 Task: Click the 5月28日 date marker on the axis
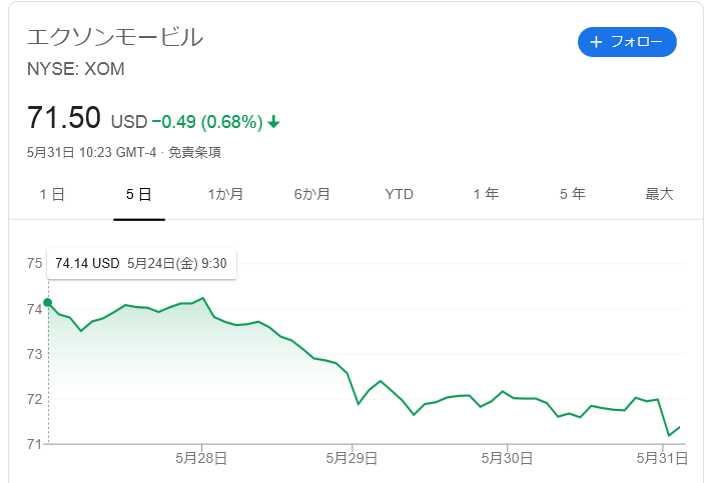tap(201, 458)
